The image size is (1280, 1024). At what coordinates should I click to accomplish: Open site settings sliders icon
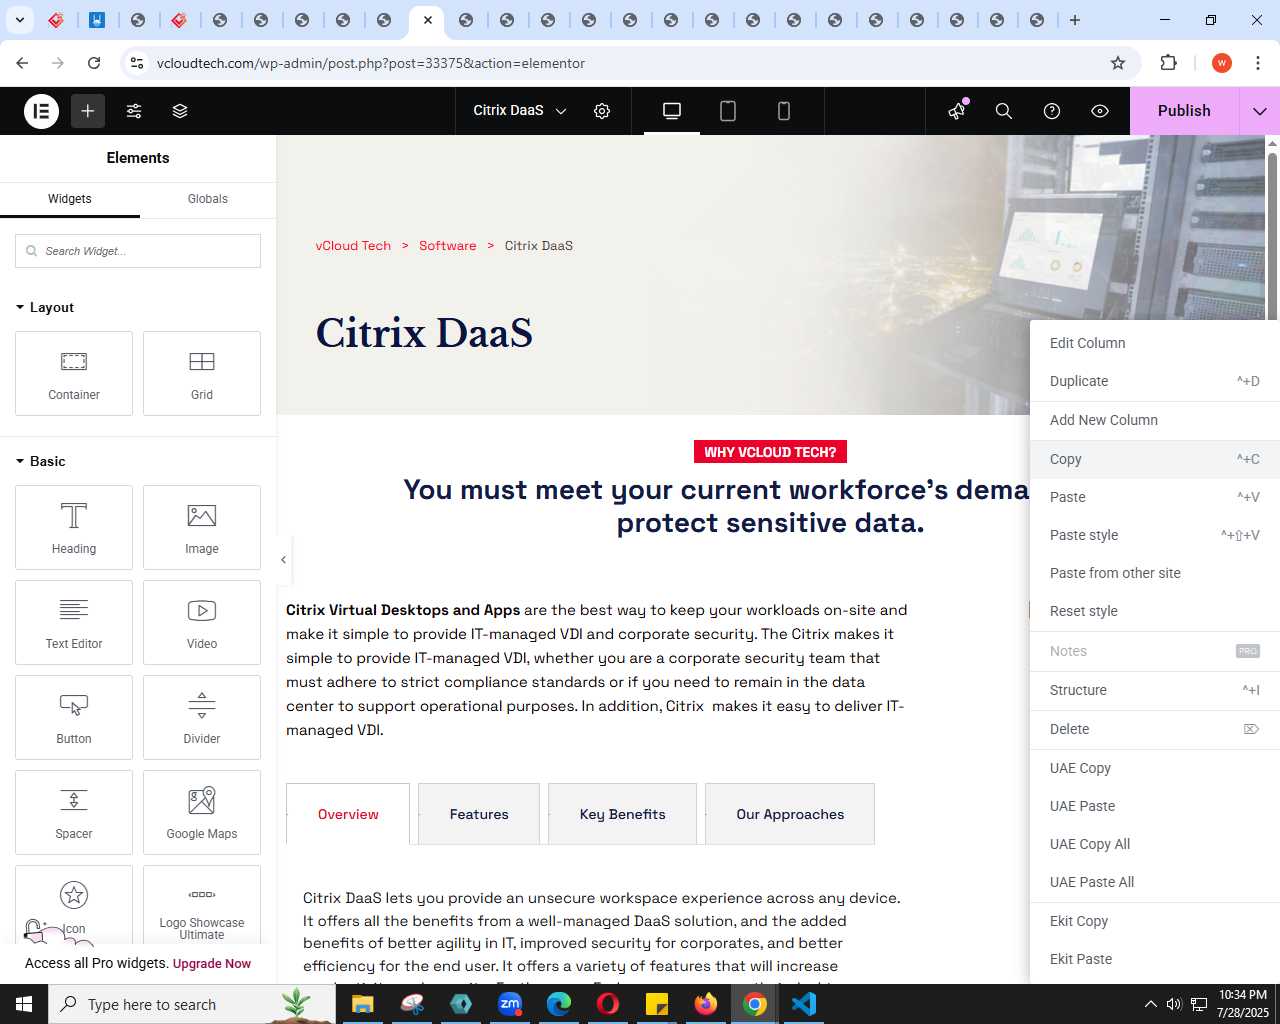click(x=134, y=111)
